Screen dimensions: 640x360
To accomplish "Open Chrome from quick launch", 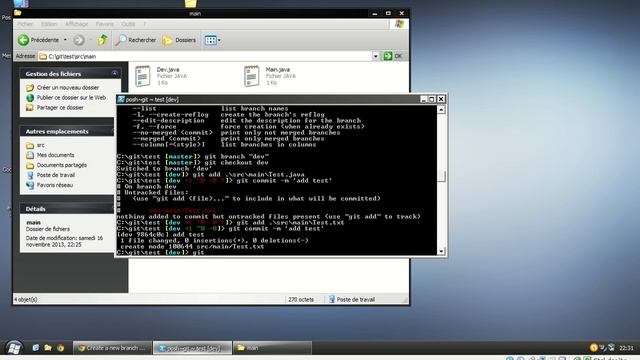I will pyautogui.click(x=61, y=348).
